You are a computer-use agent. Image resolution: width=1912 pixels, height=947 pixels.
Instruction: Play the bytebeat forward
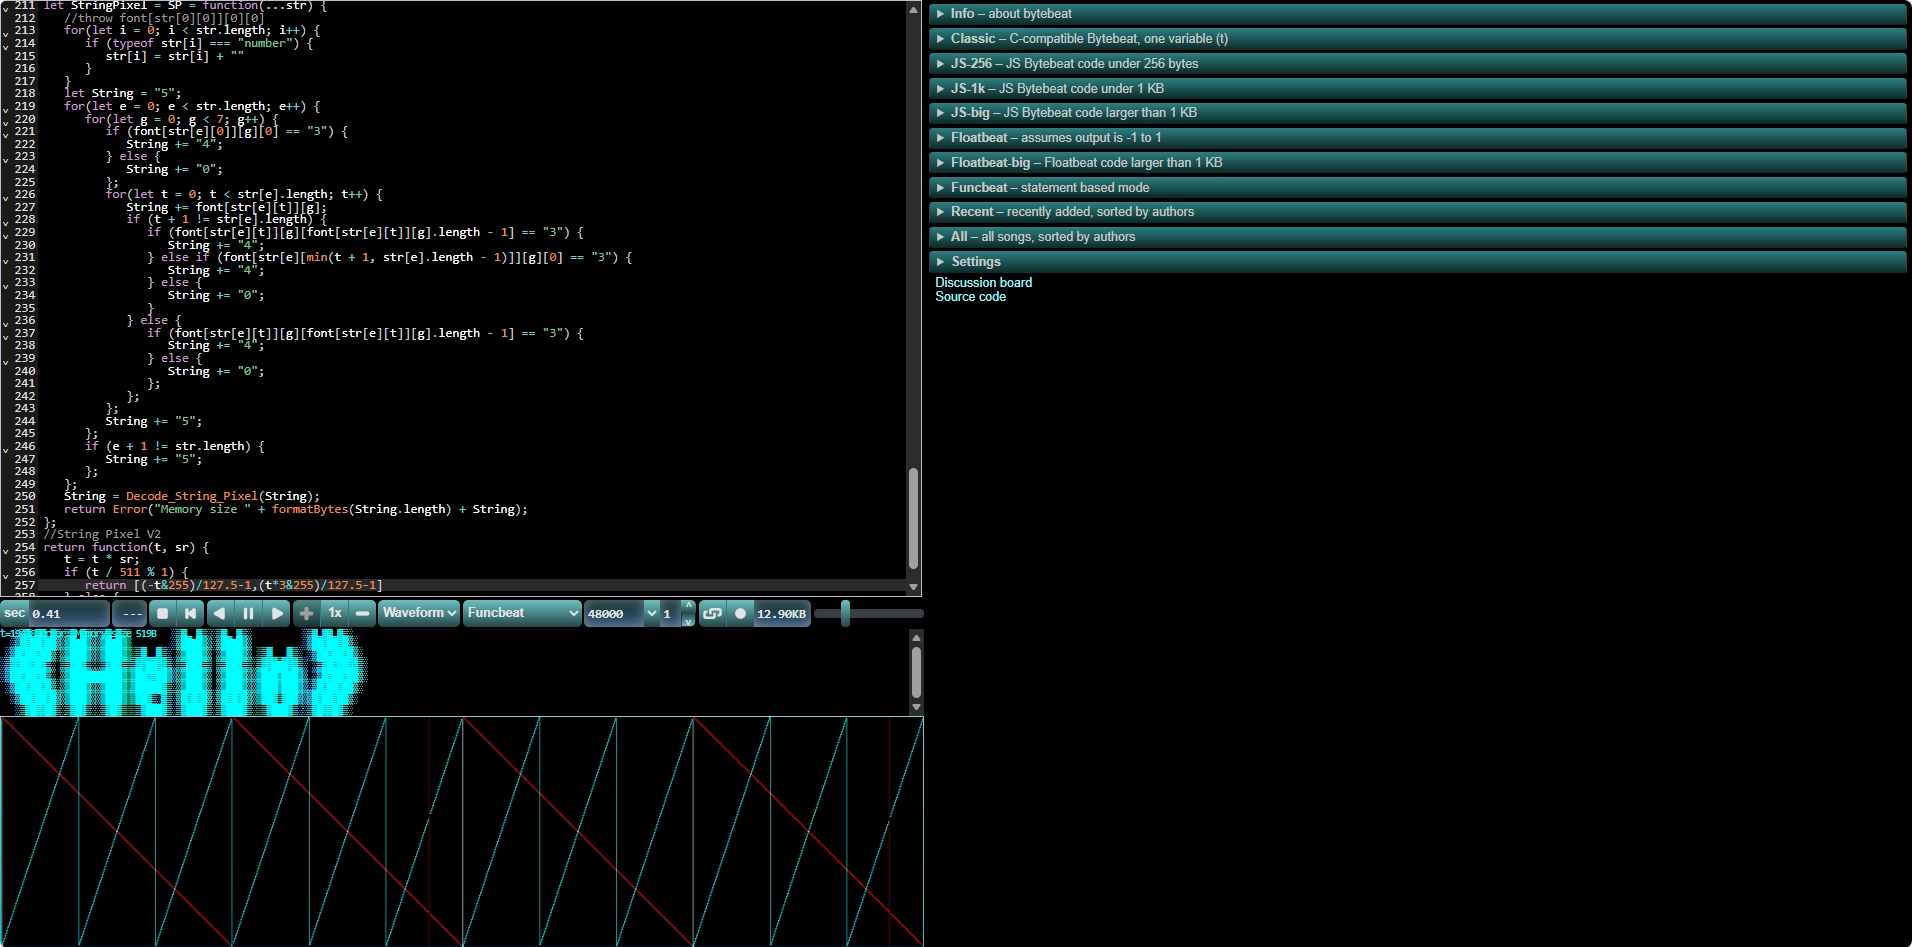[277, 614]
